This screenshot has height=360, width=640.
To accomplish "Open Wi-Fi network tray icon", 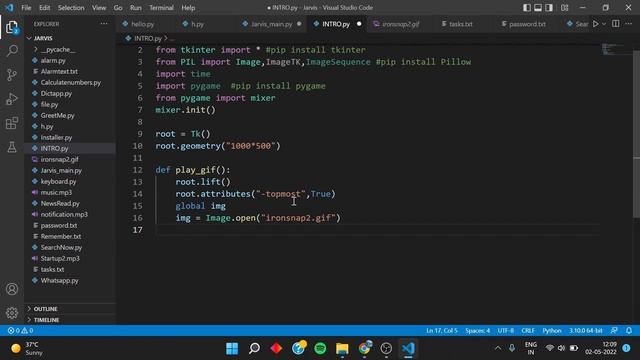I will 550,348.
